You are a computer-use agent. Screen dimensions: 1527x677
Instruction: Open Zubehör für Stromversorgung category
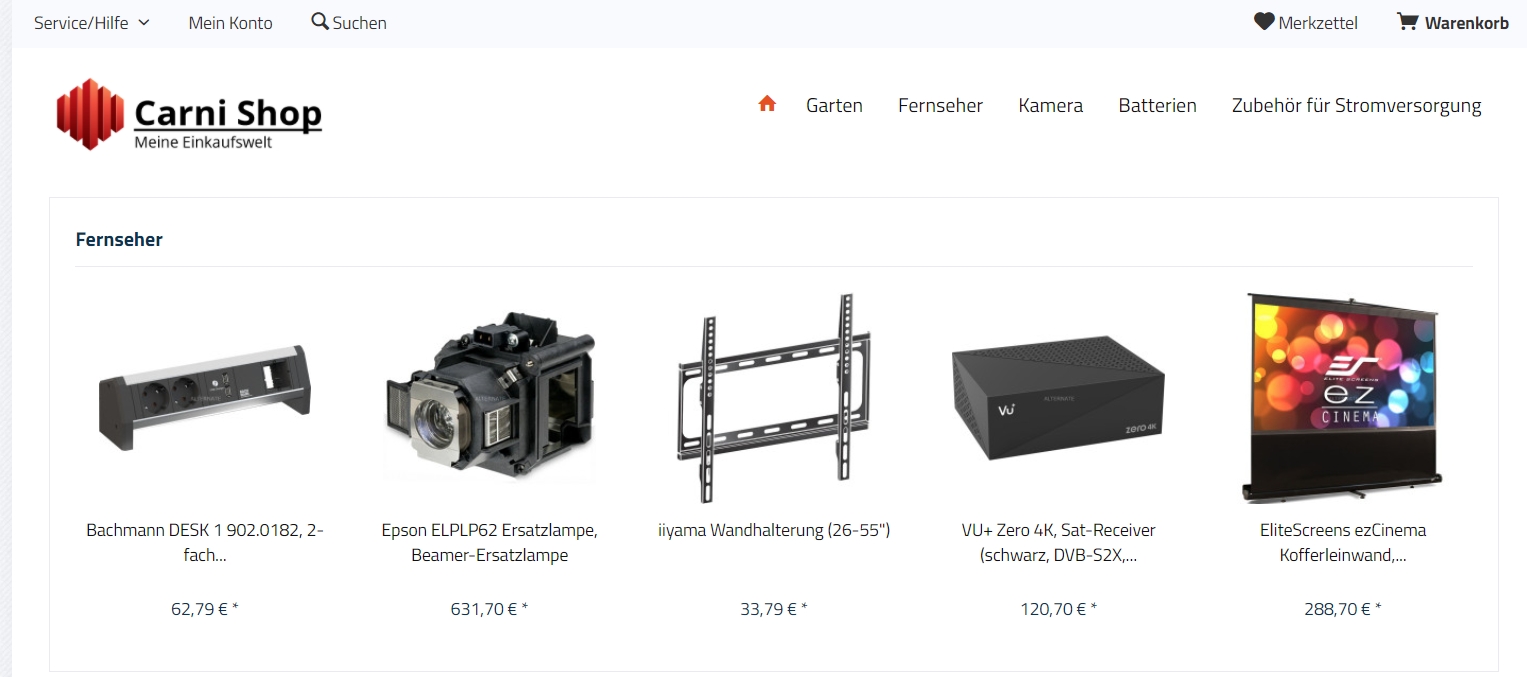(1356, 105)
